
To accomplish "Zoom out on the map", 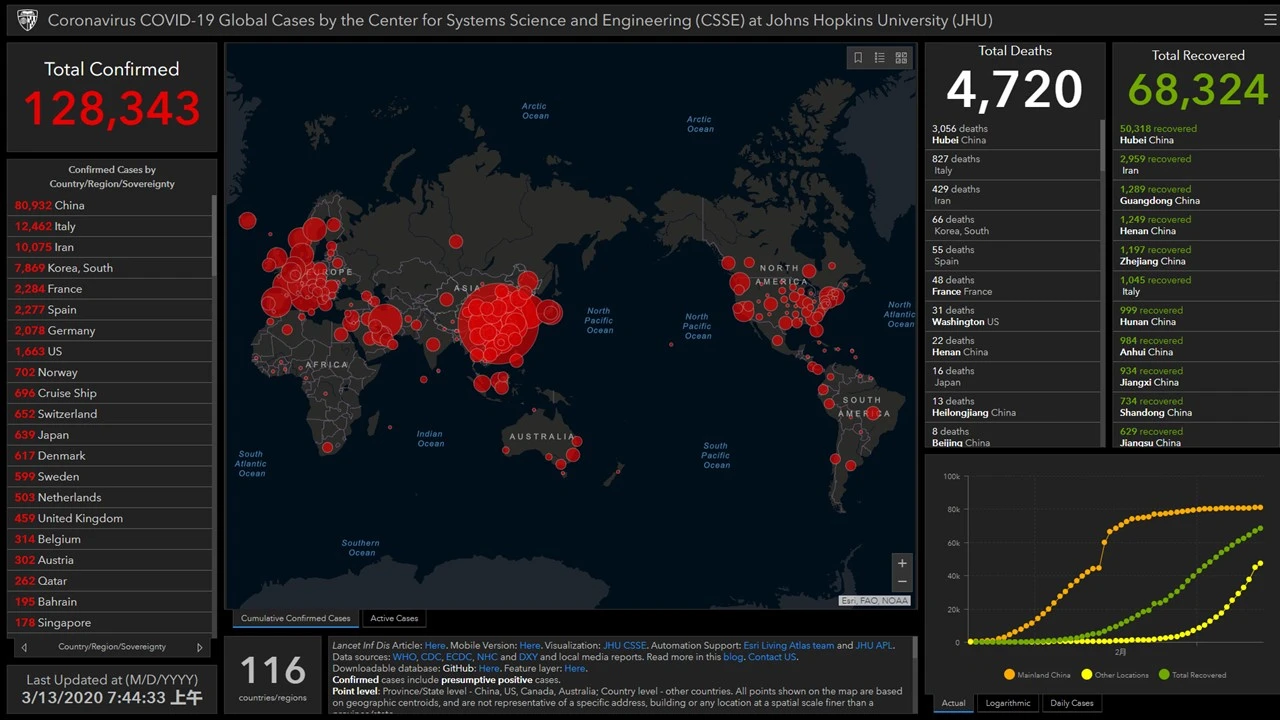I will (902, 582).
